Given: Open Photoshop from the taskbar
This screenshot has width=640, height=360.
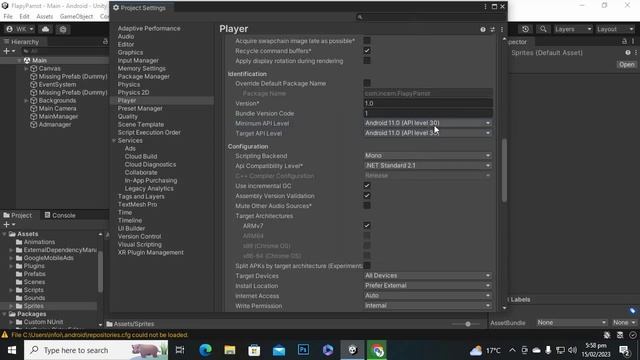Looking at the screenshot, I should click(303, 350).
